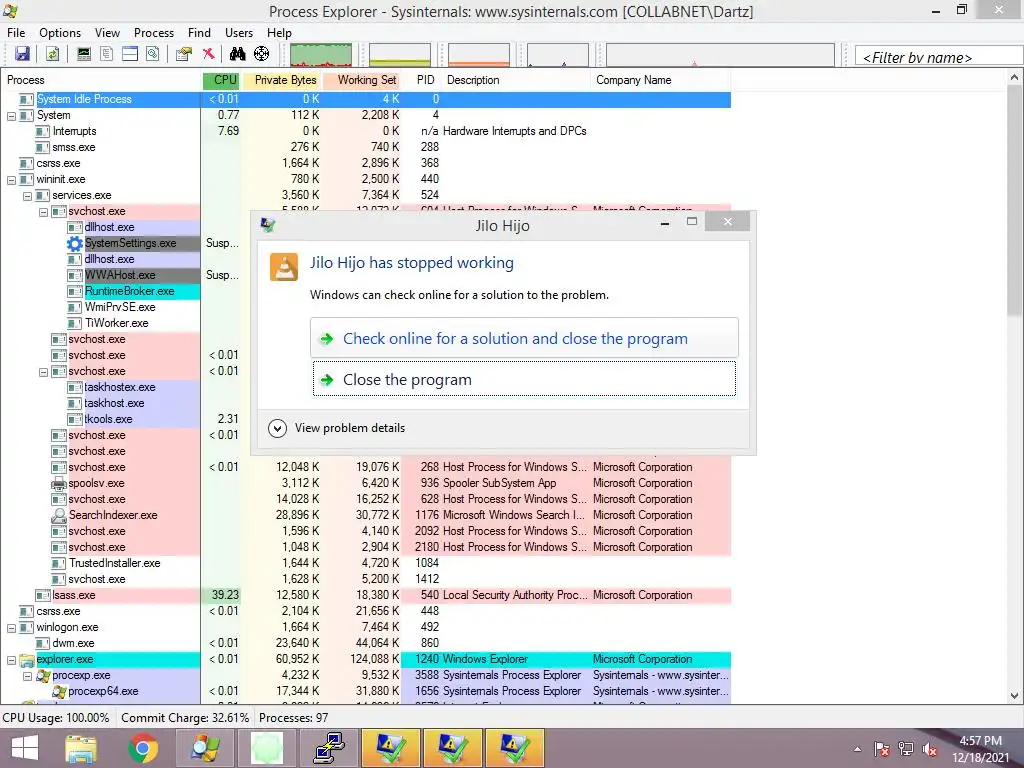This screenshot has height=768, width=1024.
Task: Open the System Information graph icon
Action: click(84, 54)
